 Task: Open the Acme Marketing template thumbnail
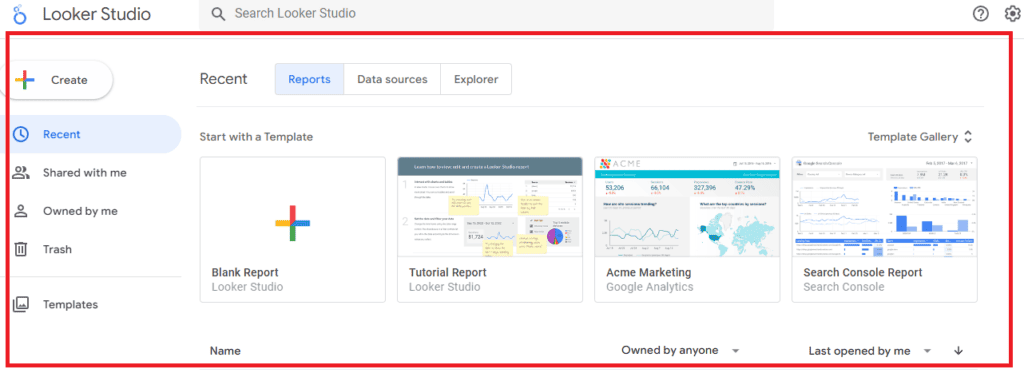pos(687,206)
